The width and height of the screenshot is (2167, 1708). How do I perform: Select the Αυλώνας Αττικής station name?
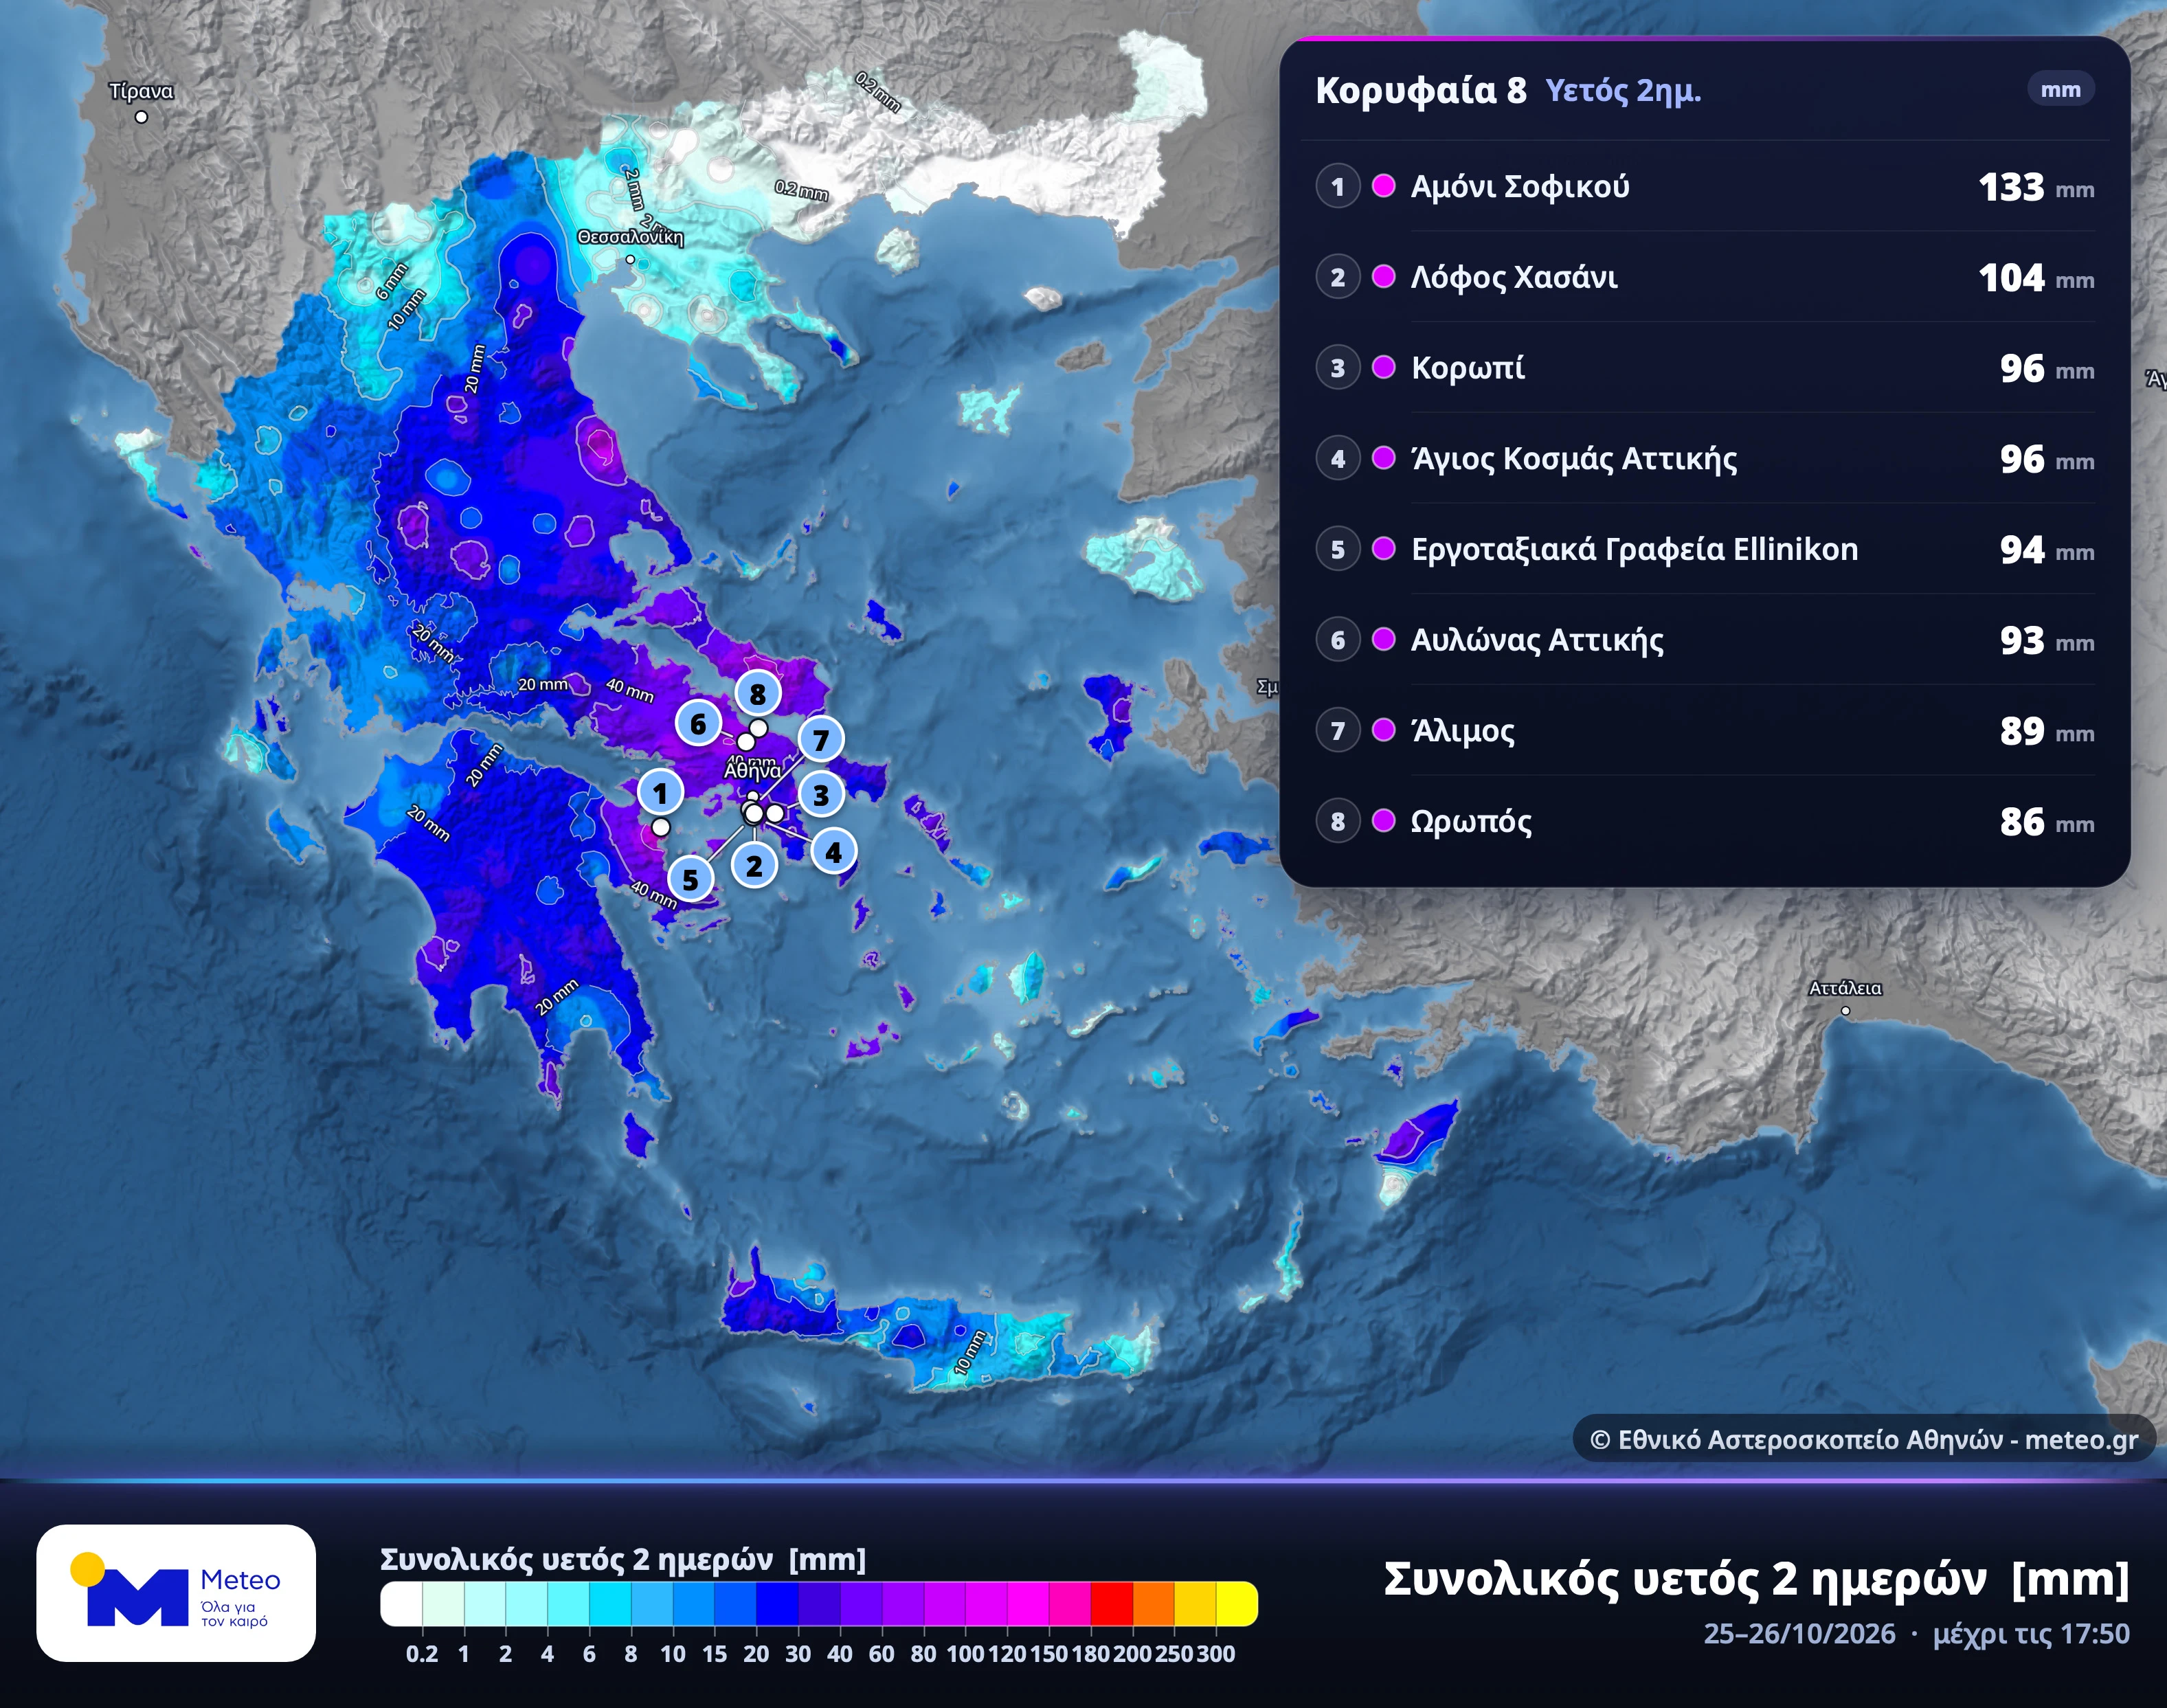click(1537, 640)
